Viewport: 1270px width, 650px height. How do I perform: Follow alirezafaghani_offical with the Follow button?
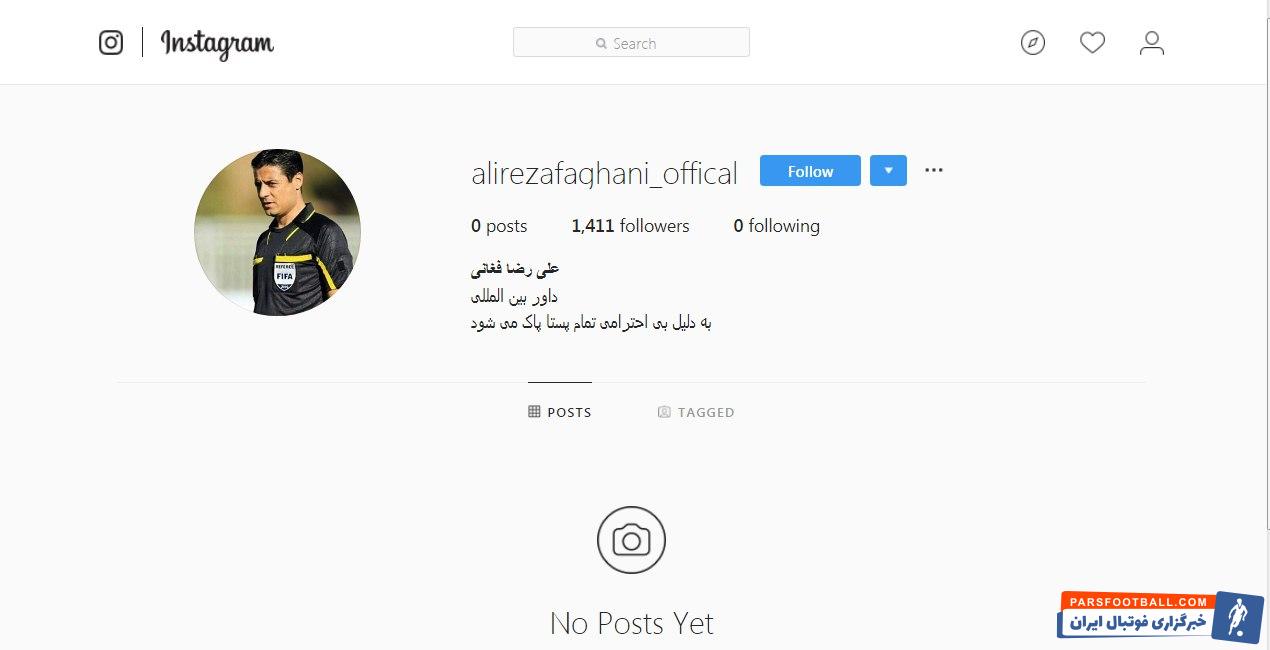(x=810, y=171)
